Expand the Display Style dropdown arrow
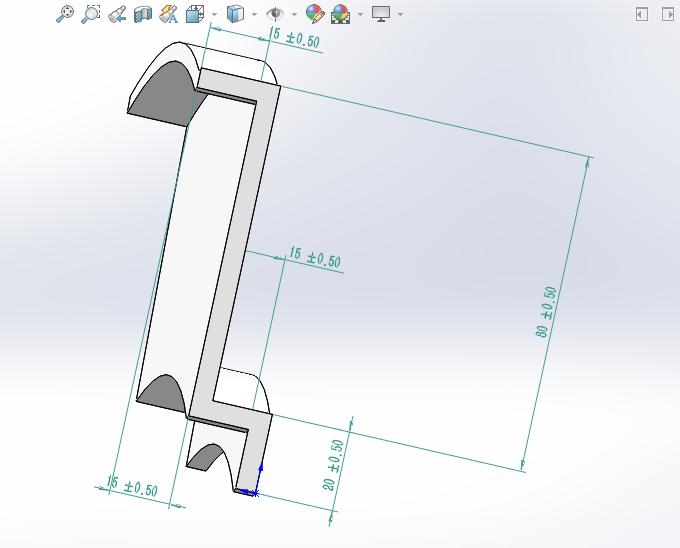Image resolution: width=680 pixels, height=548 pixels. pyautogui.click(x=254, y=14)
